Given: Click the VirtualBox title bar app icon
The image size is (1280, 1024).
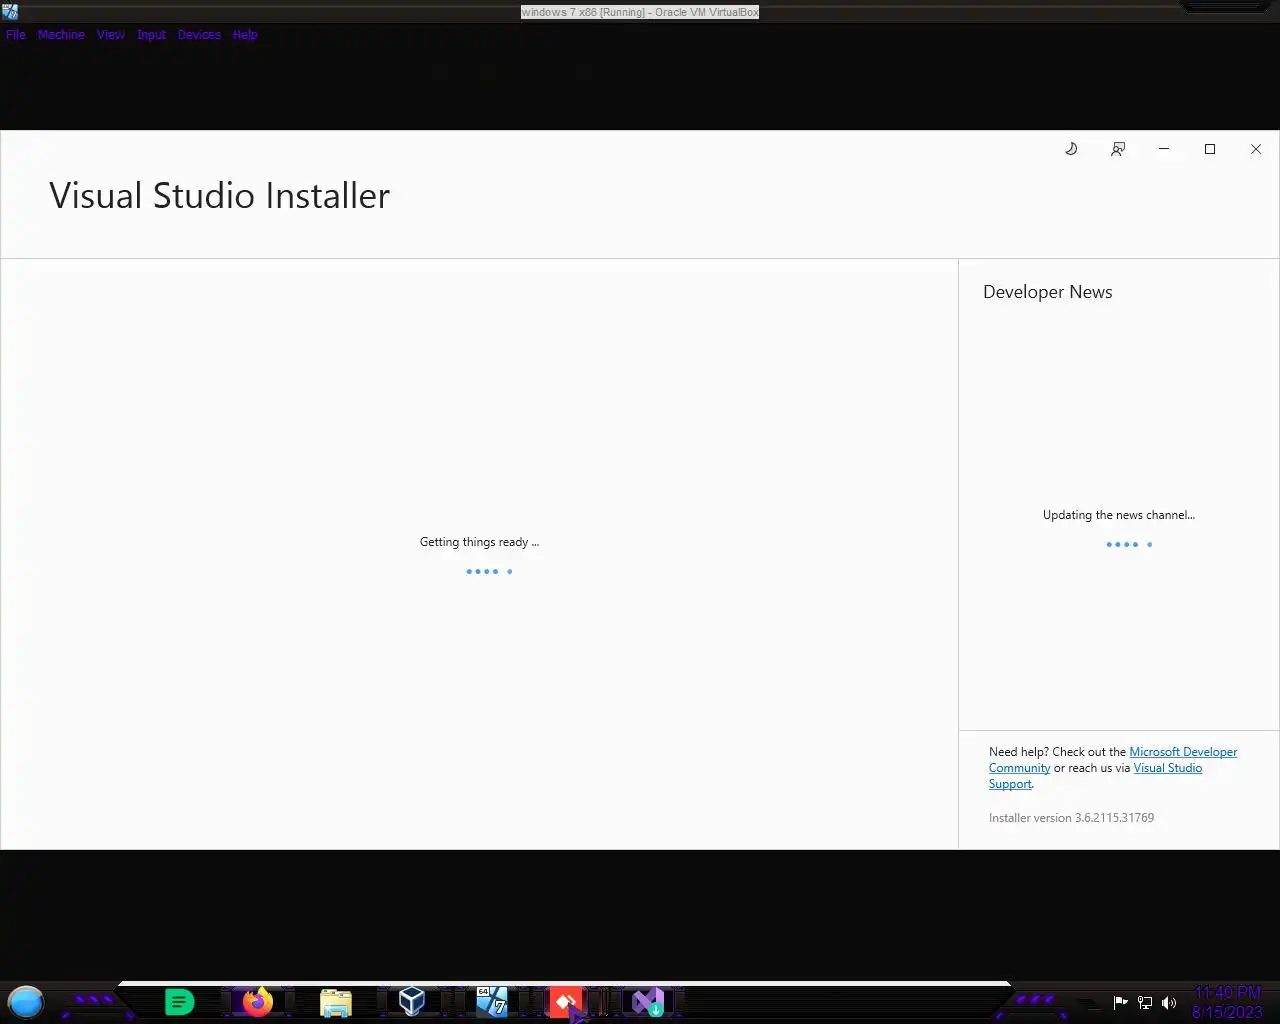Looking at the screenshot, I should [x=10, y=12].
